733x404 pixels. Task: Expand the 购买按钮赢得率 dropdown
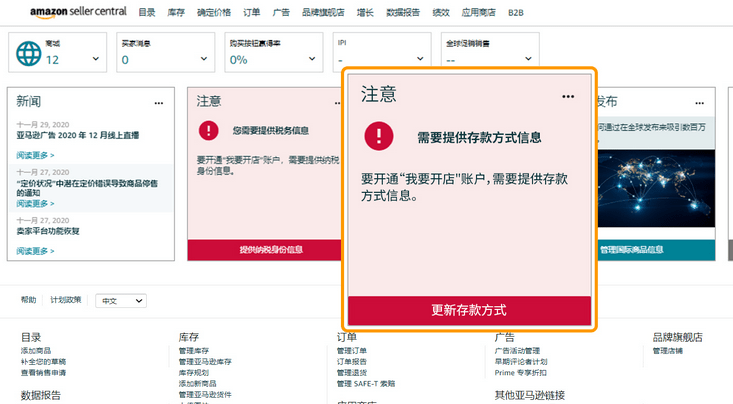(x=312, y=59)
